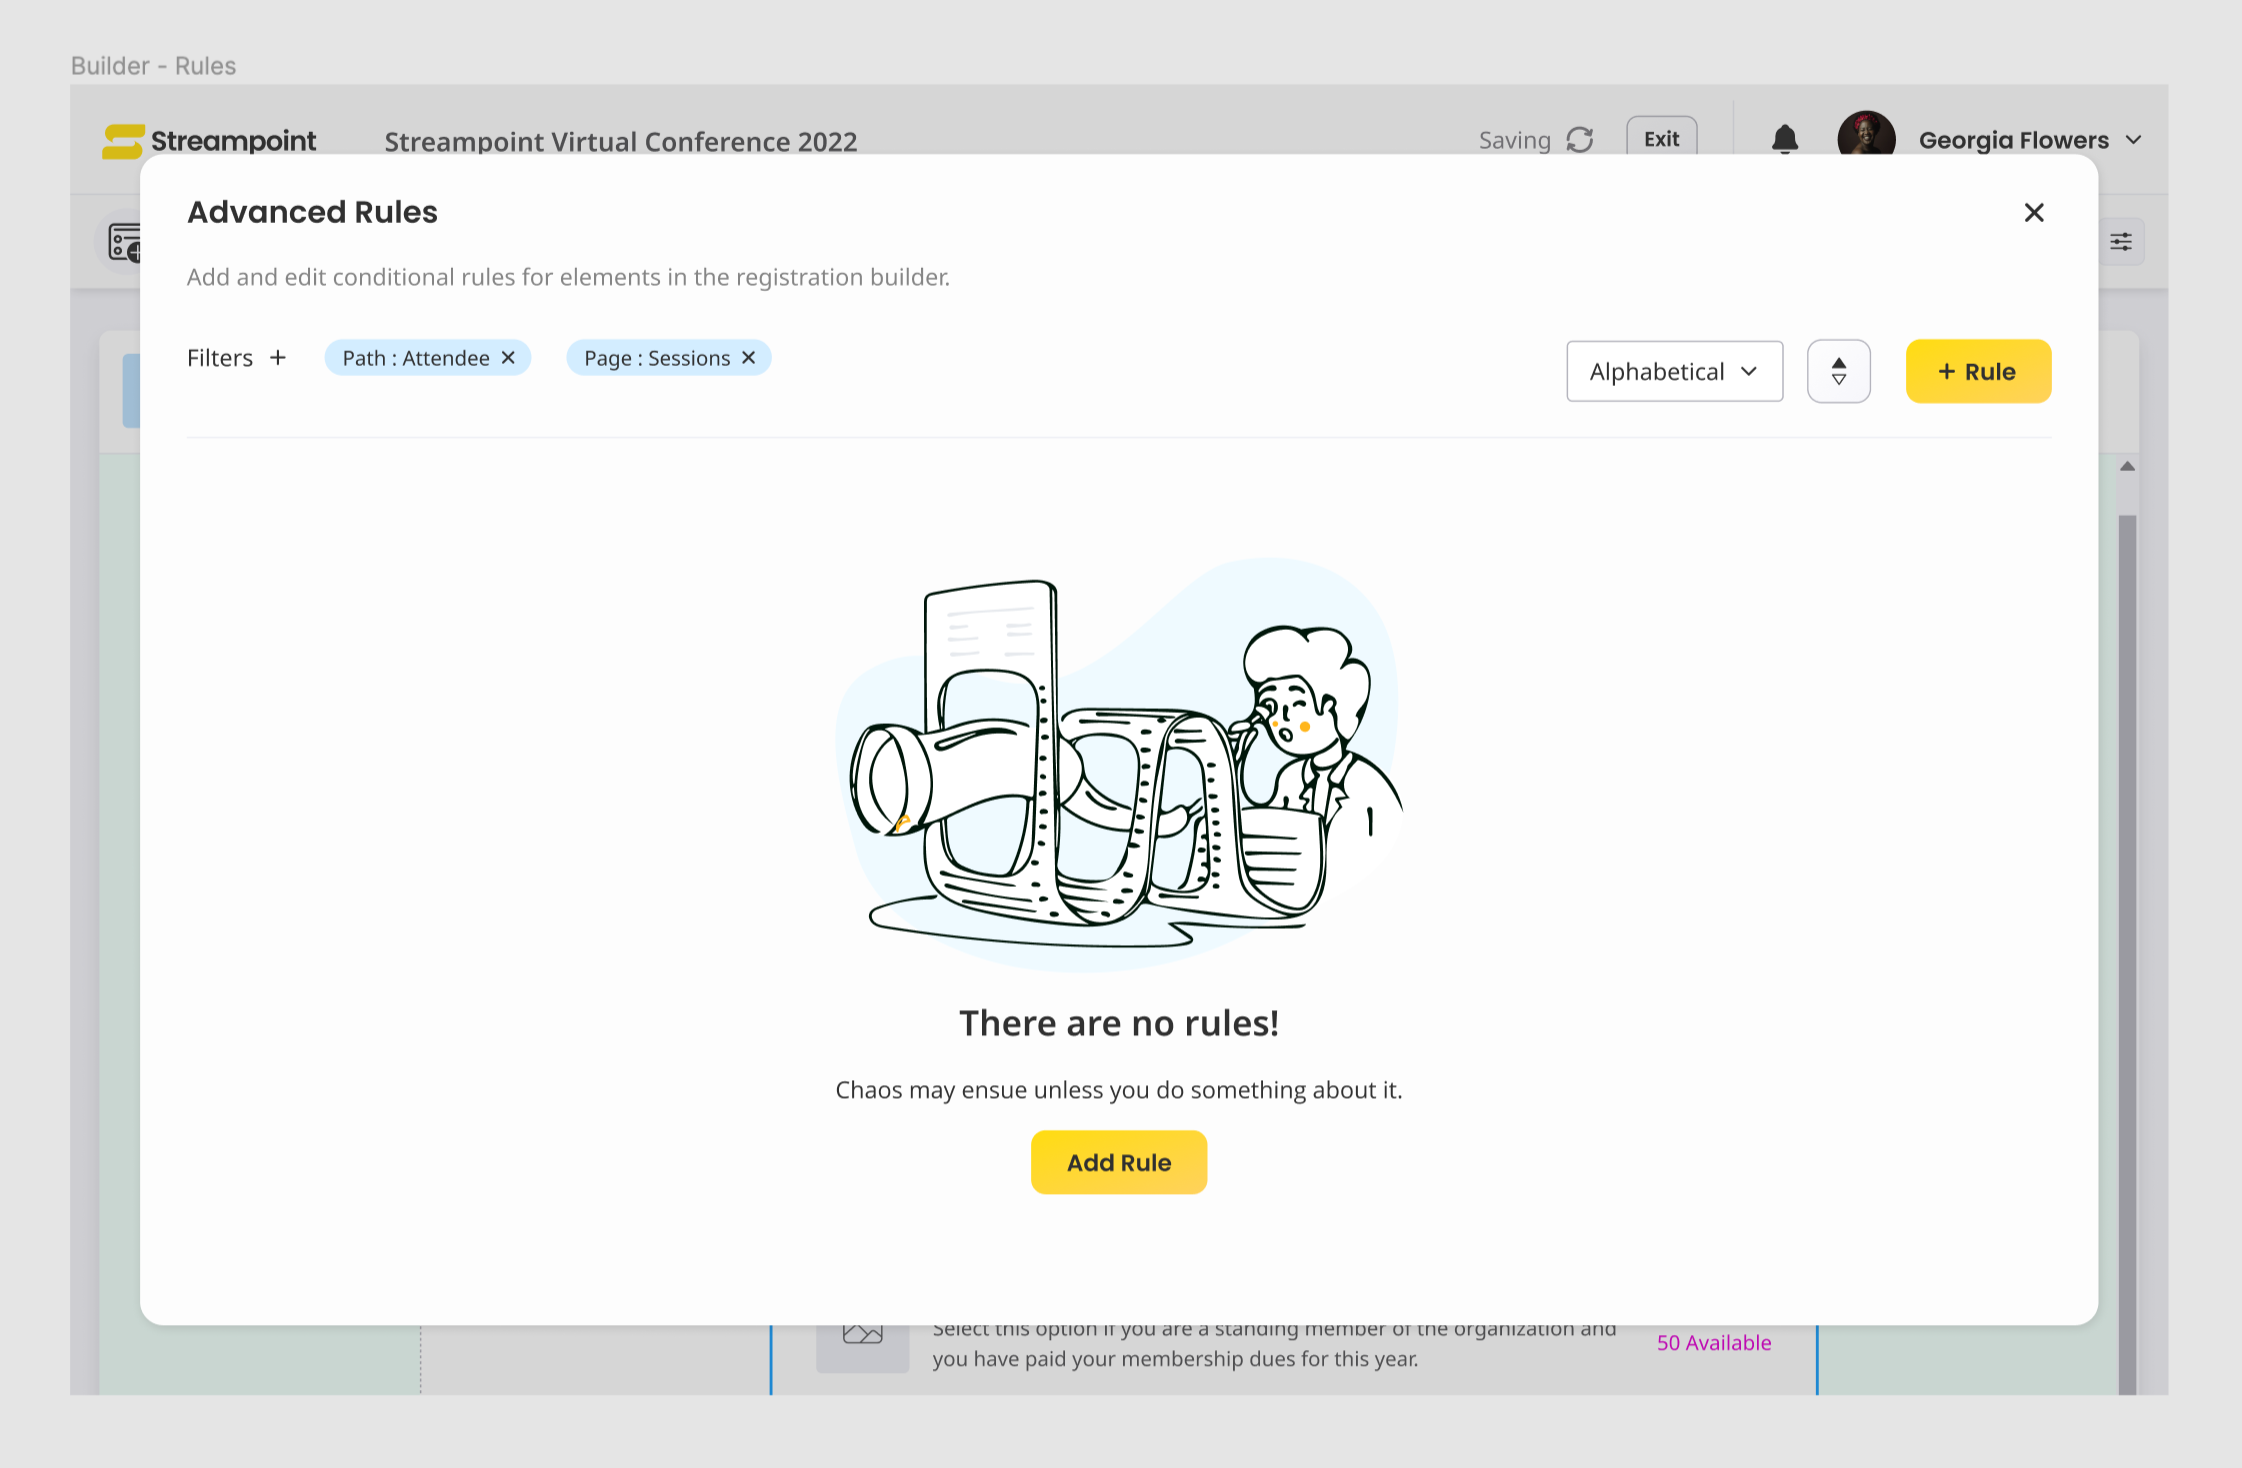Click the form builder icon at left
This screenshot has height=1468, width=2242.
tap(125, 243)
